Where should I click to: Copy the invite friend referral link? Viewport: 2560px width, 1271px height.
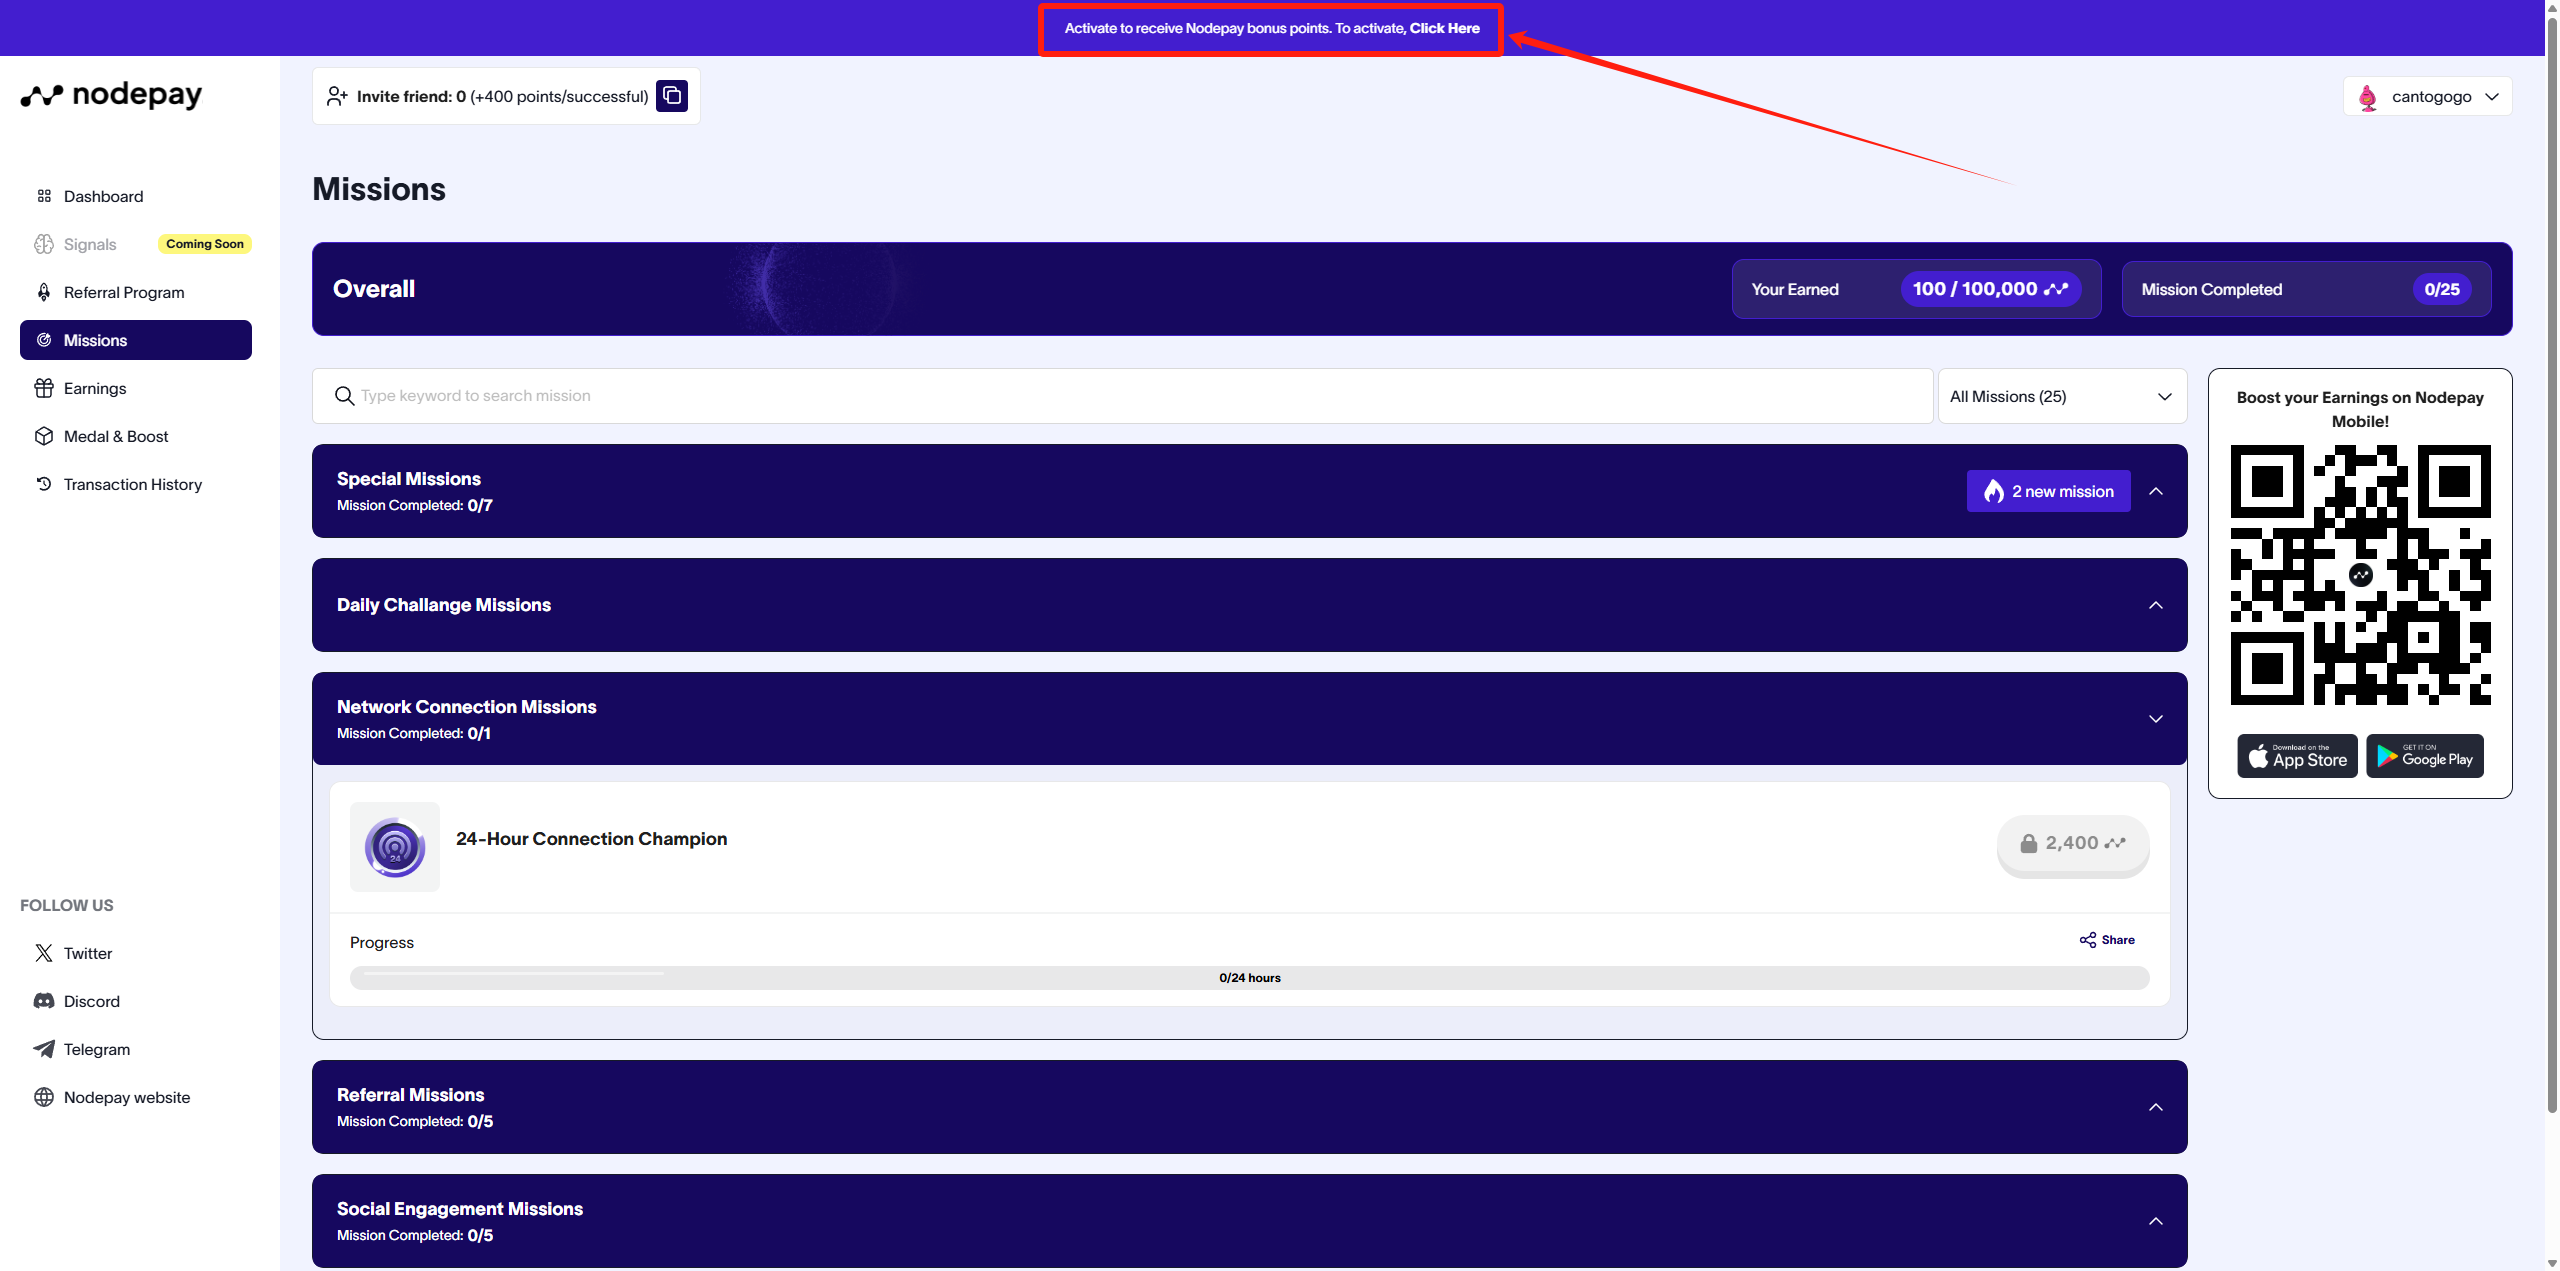[x=672, y=96]
